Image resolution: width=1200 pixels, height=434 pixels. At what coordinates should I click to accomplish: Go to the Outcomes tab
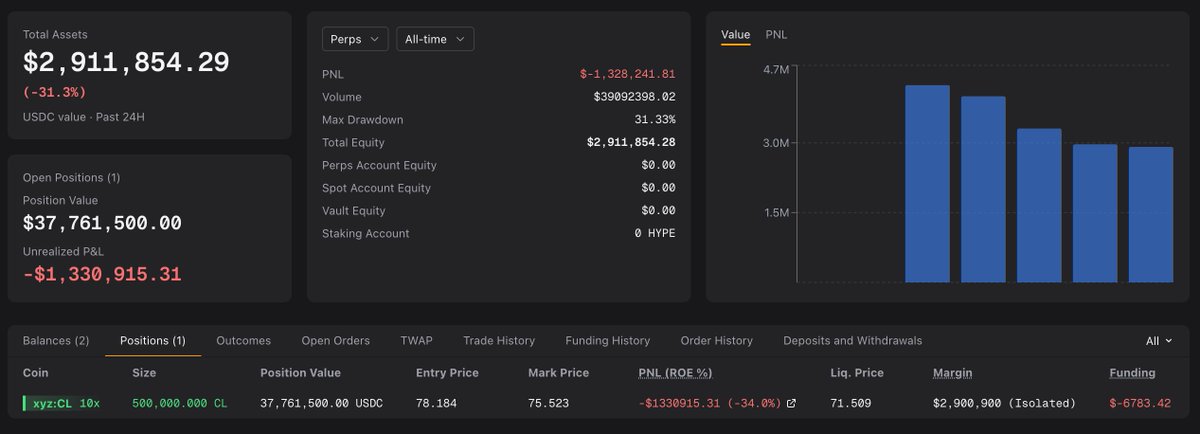tap(243, 341)
